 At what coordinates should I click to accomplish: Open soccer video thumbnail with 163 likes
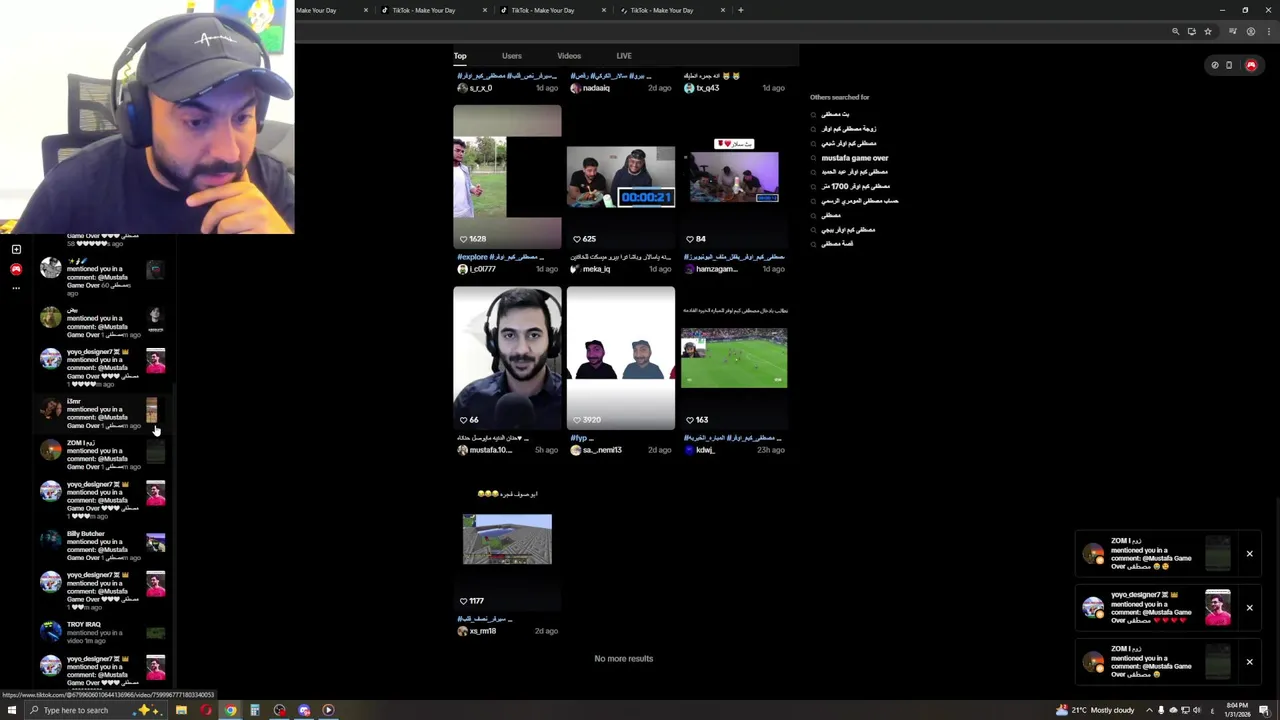[734, 358]
